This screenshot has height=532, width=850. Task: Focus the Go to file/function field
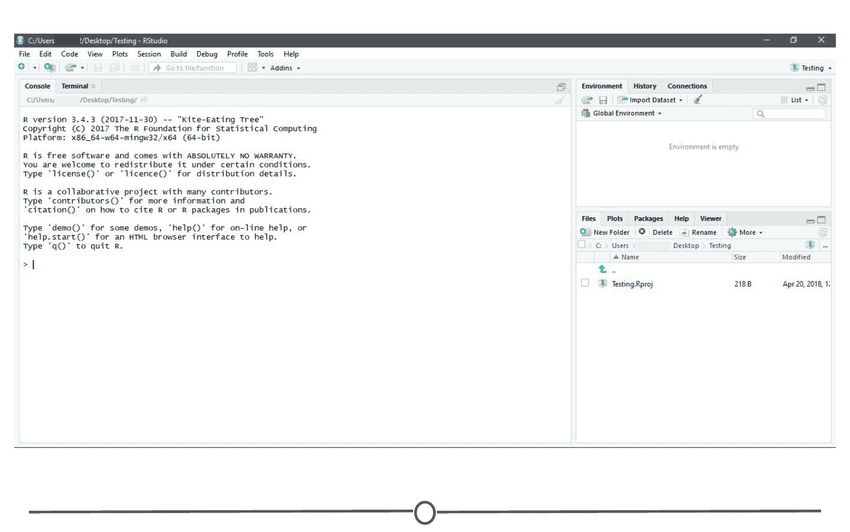tap(193, 68)
